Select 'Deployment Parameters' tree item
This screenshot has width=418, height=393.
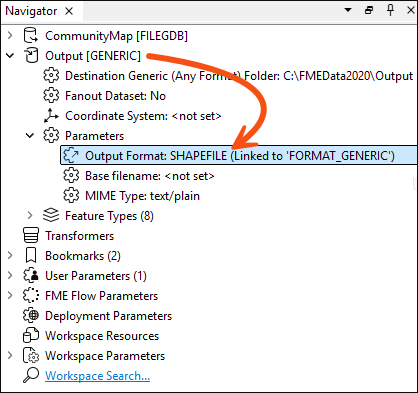click(x=108, y=316)
